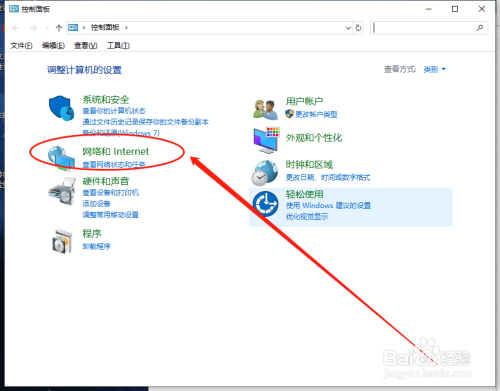Viewport: 500px width, 391px height.
Task: Expand the chevron before 控制面板 breadcrumb
Action: (84, 28)
